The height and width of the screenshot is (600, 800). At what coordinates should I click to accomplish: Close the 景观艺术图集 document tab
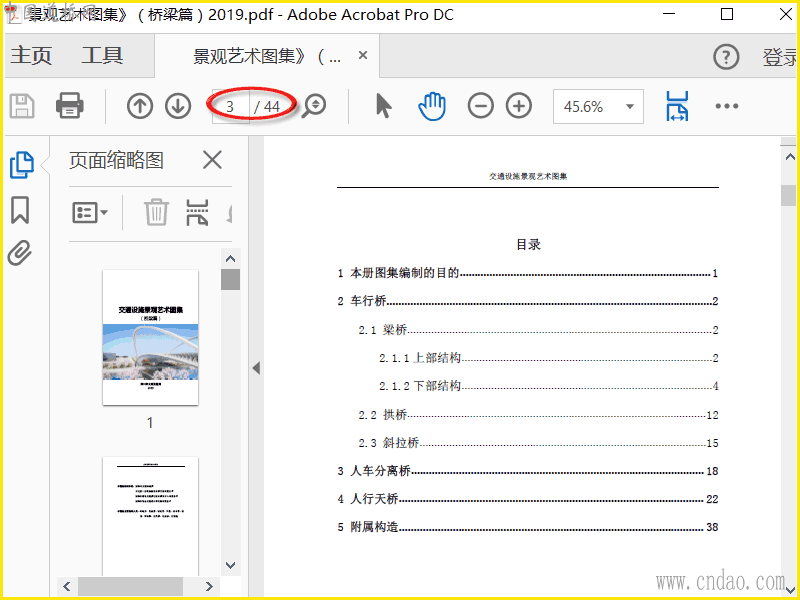click(x=363, y=55)
